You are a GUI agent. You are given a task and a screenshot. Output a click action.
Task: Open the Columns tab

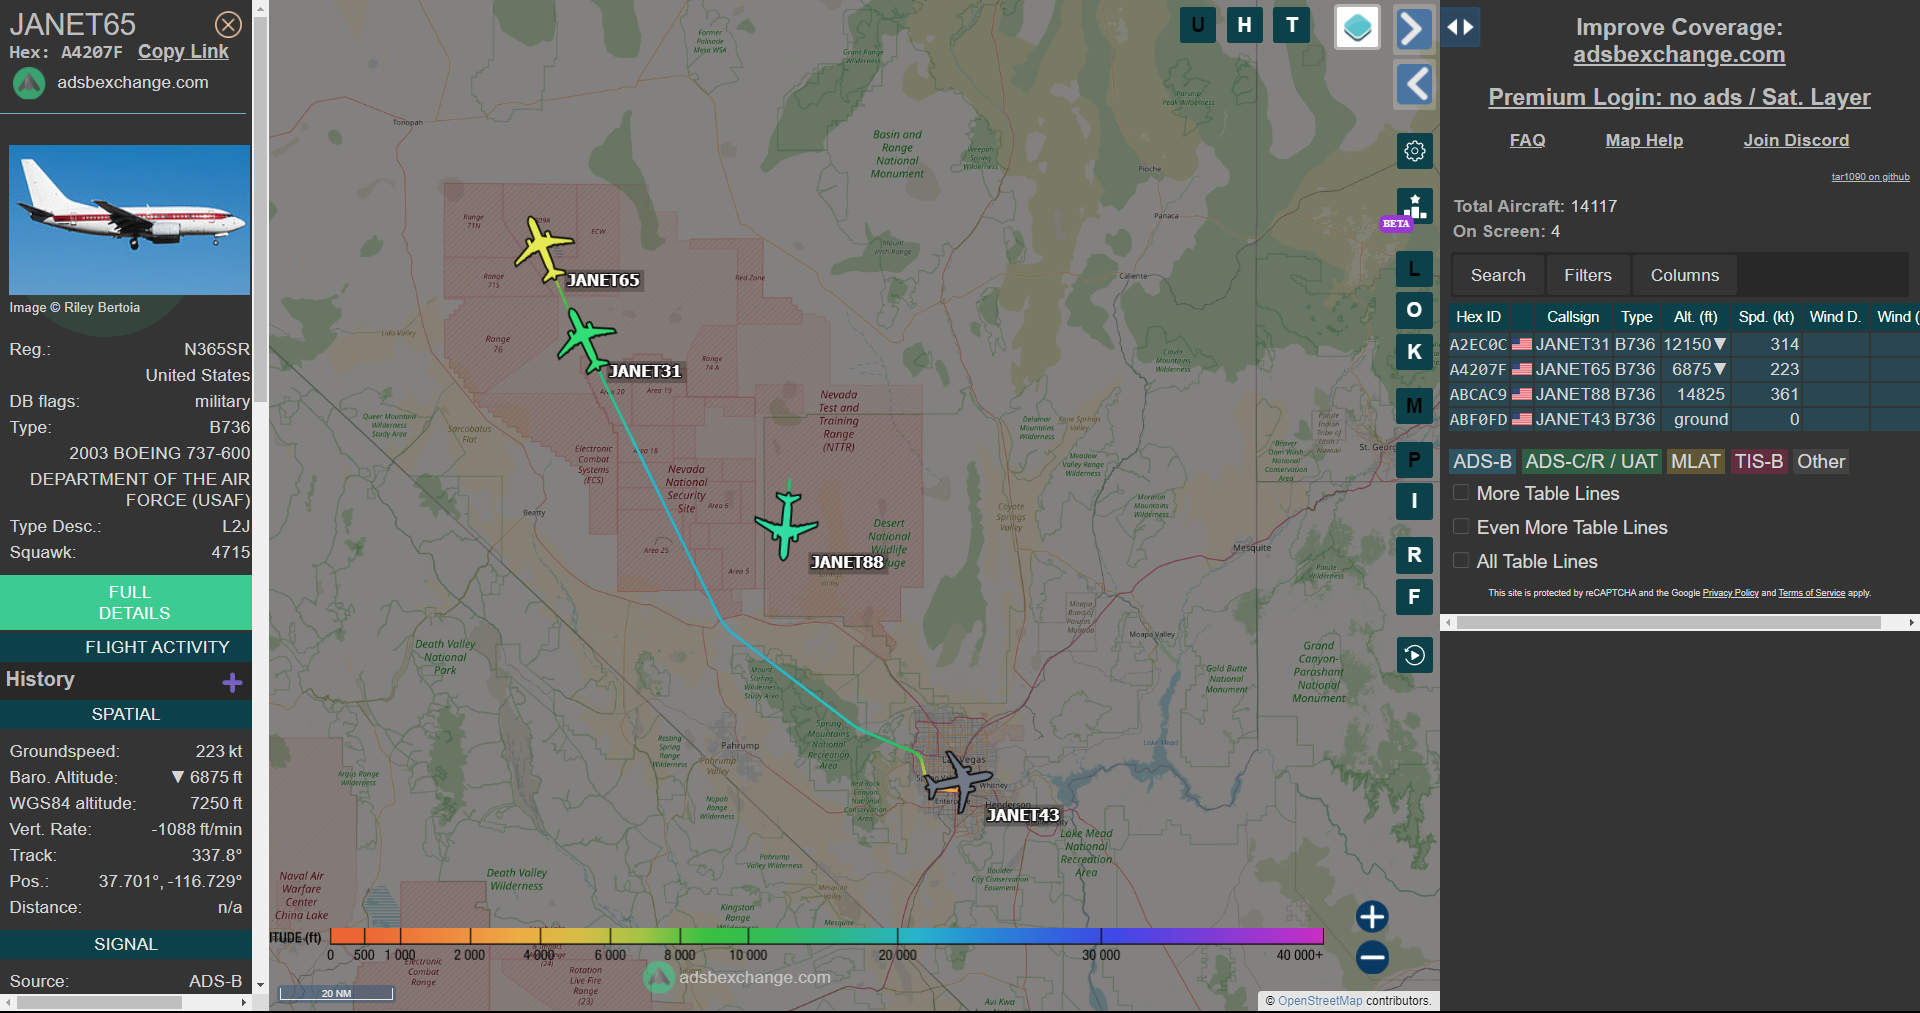(x=1685, y=275)
